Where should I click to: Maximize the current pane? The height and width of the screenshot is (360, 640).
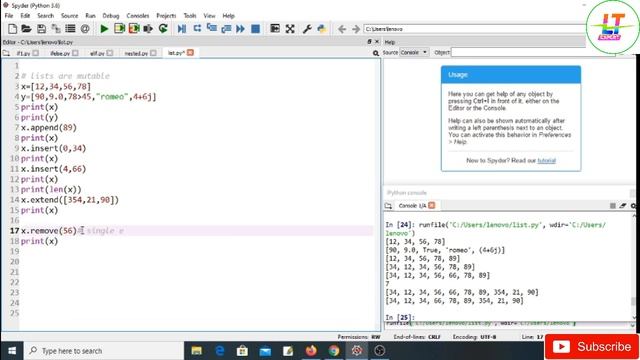(x=275, y=29)
